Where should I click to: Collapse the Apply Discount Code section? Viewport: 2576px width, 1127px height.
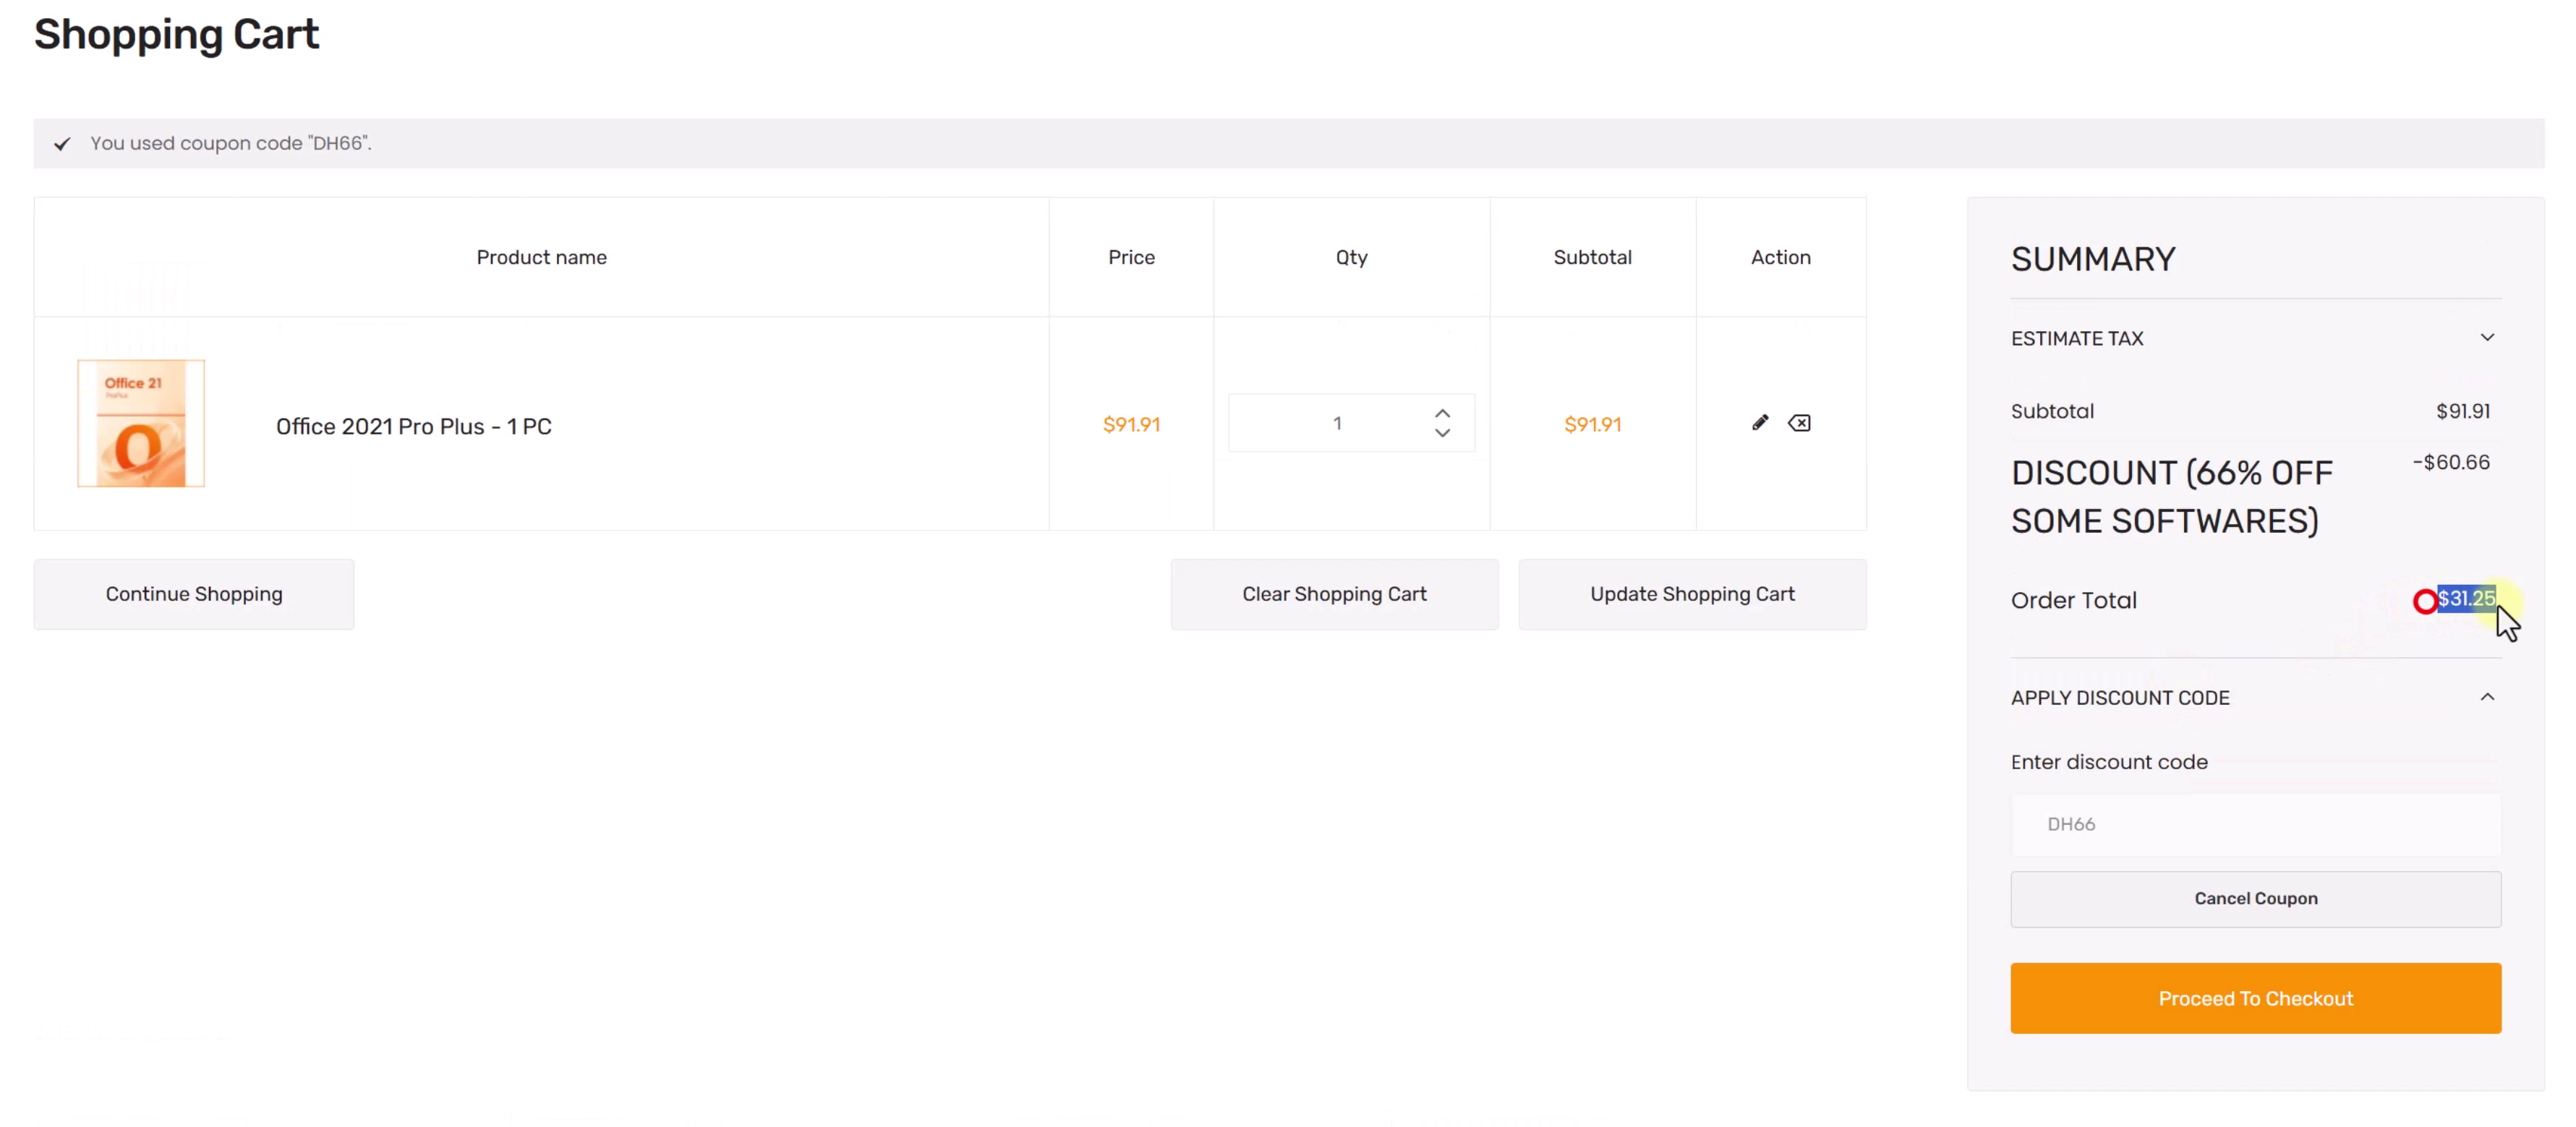(2486, 697)
